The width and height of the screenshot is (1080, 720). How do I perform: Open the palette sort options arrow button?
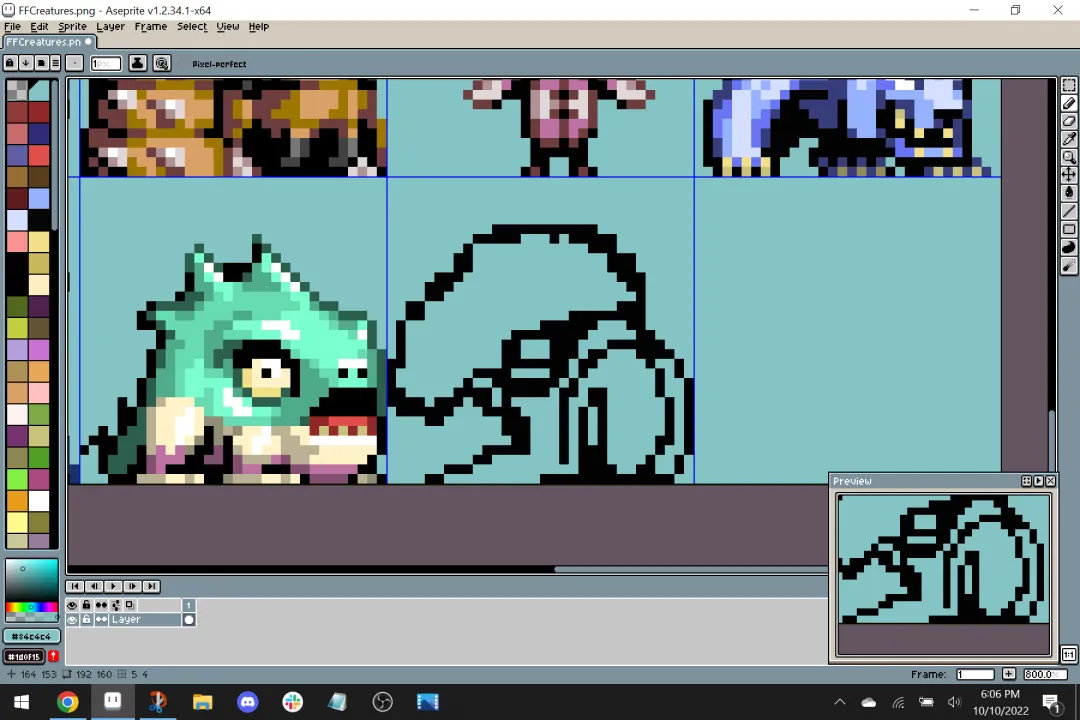point(25,63)
